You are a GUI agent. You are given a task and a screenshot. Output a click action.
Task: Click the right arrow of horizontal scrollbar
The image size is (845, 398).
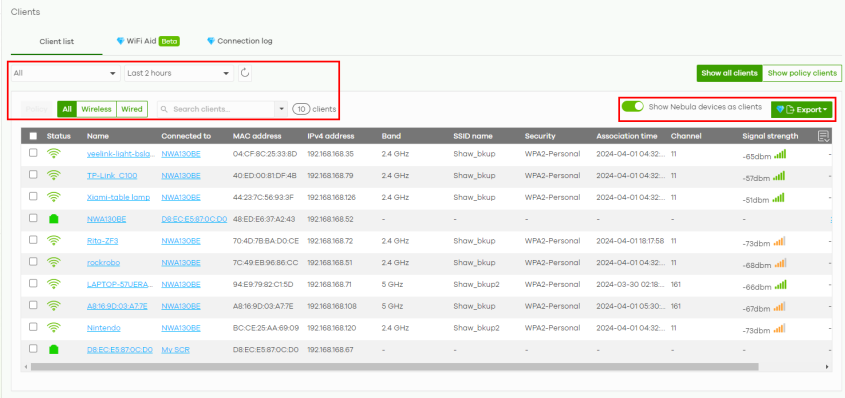[x=827, y=367]
